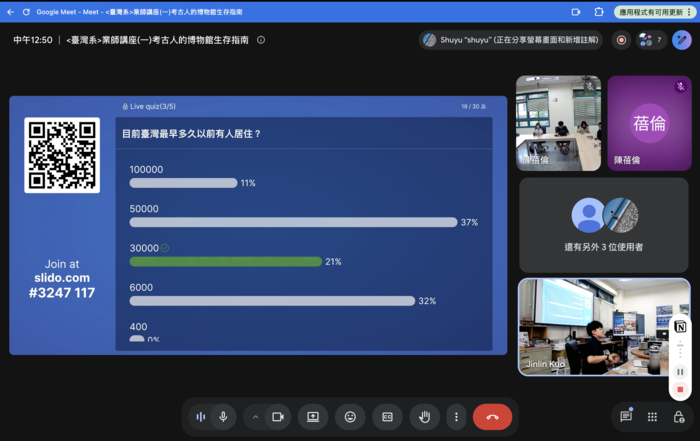Screen dimensions: 700x441
Task: Open the chat panel
Action: 626,416
